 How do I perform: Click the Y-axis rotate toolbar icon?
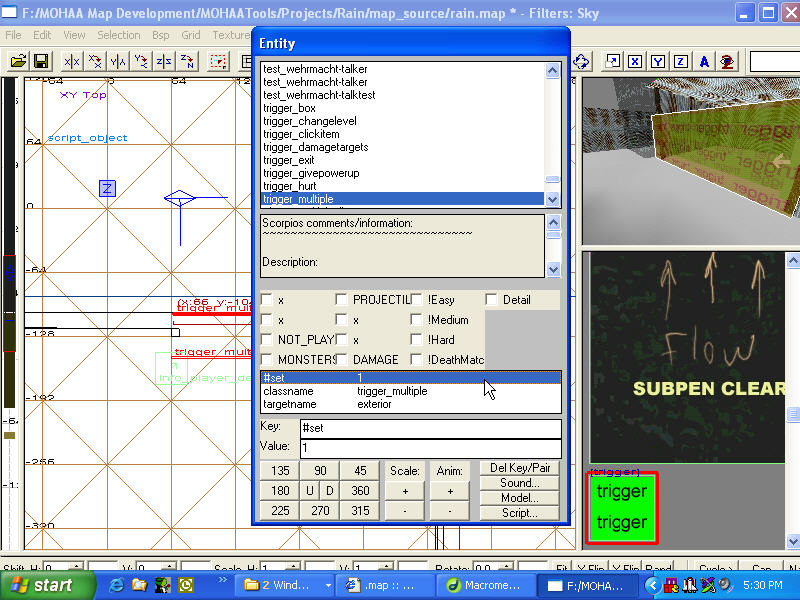pos(142,61)
